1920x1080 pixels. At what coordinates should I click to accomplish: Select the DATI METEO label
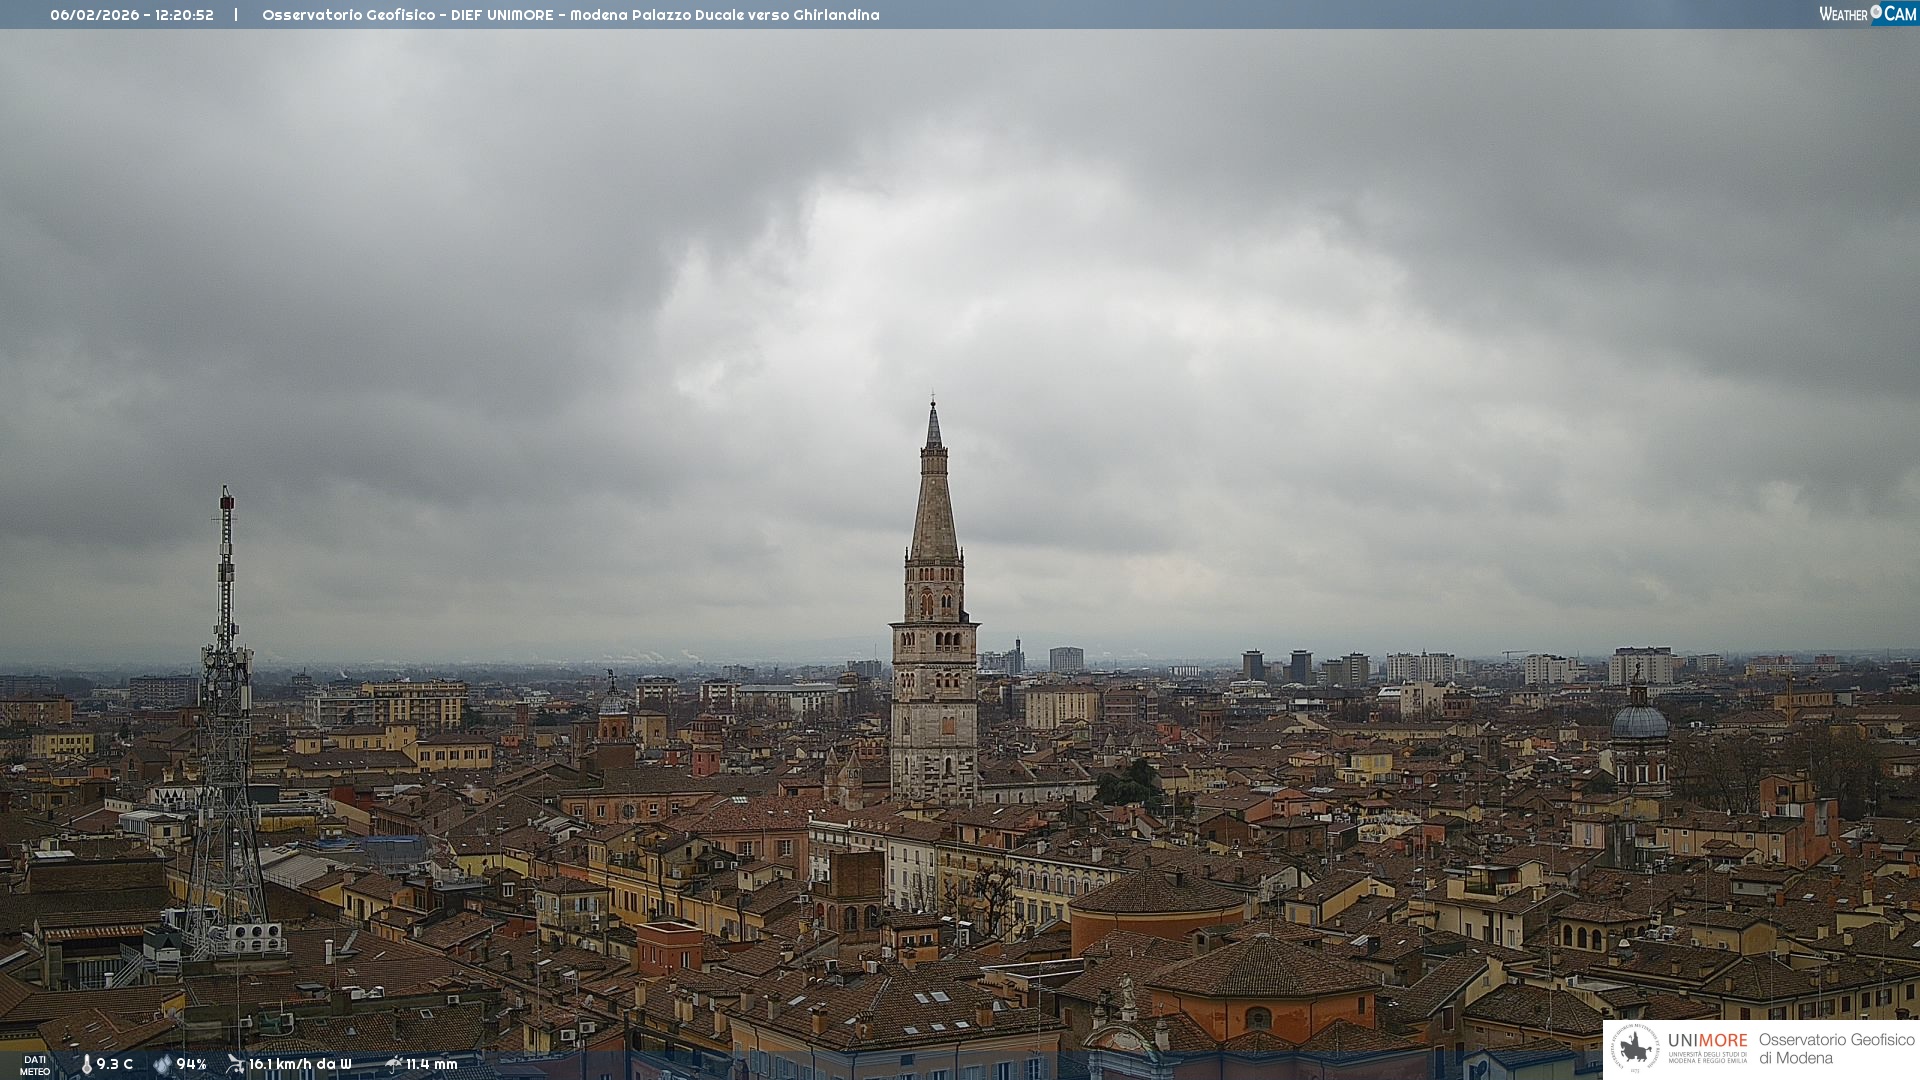coord(35,1066)
